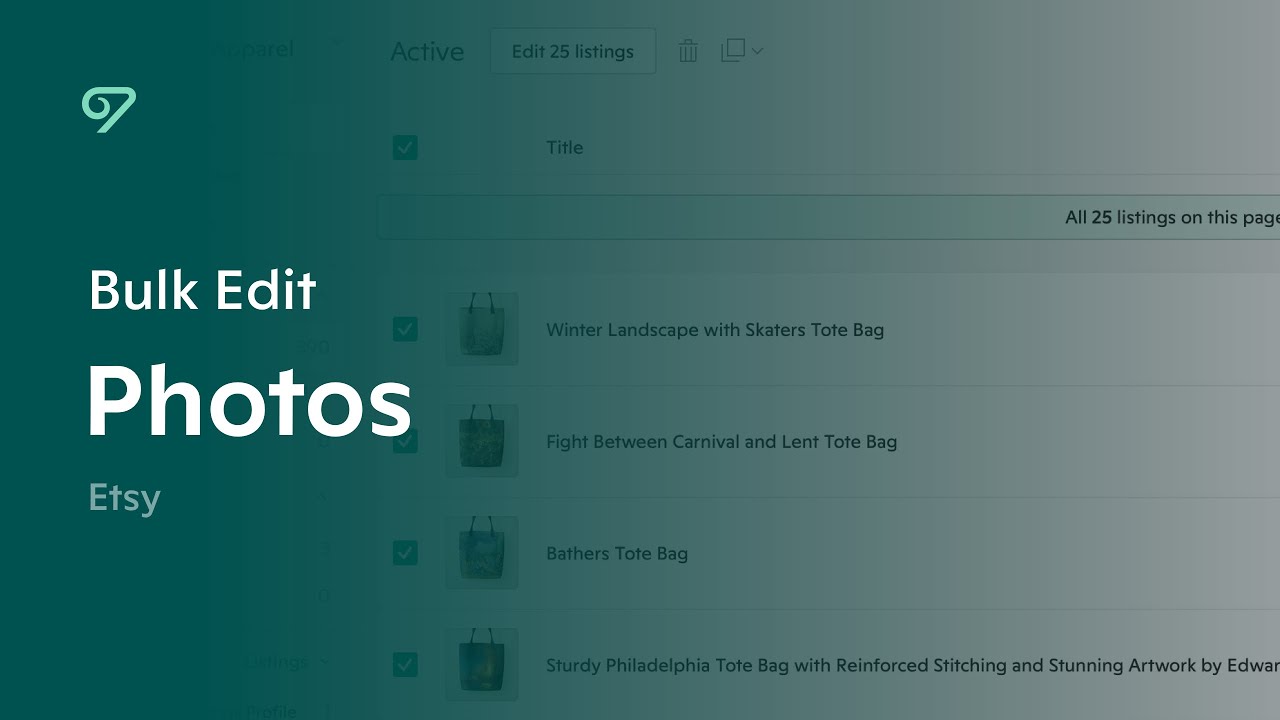This screenshot has width=1280, height=720.
Task: Uncheck Fight Between Carnival and Lent checkbox
Action: 405,441
